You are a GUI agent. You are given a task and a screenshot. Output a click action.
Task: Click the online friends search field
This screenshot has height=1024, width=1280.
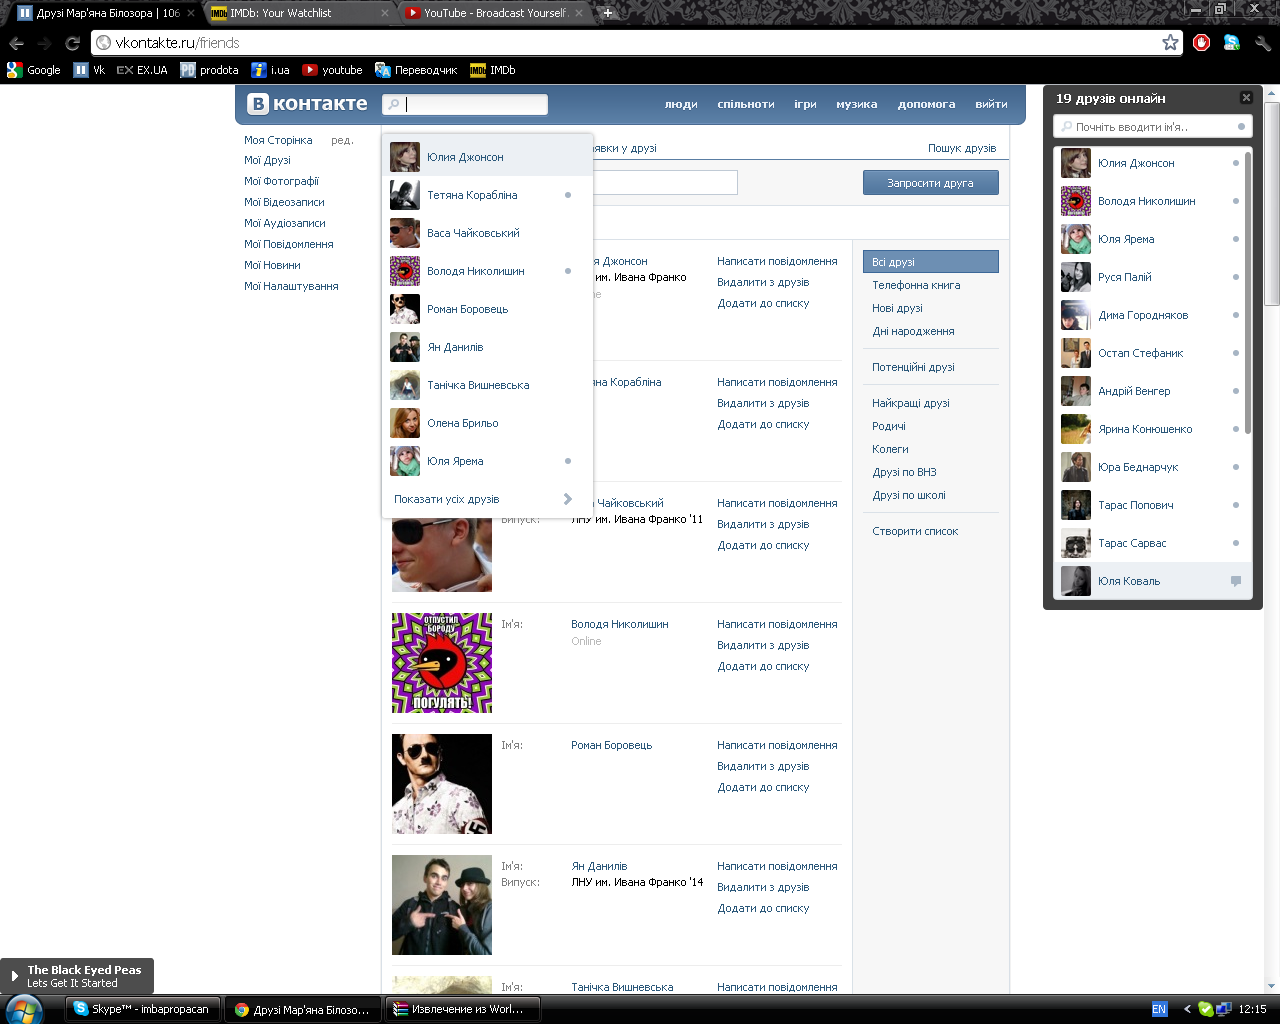1152,127
